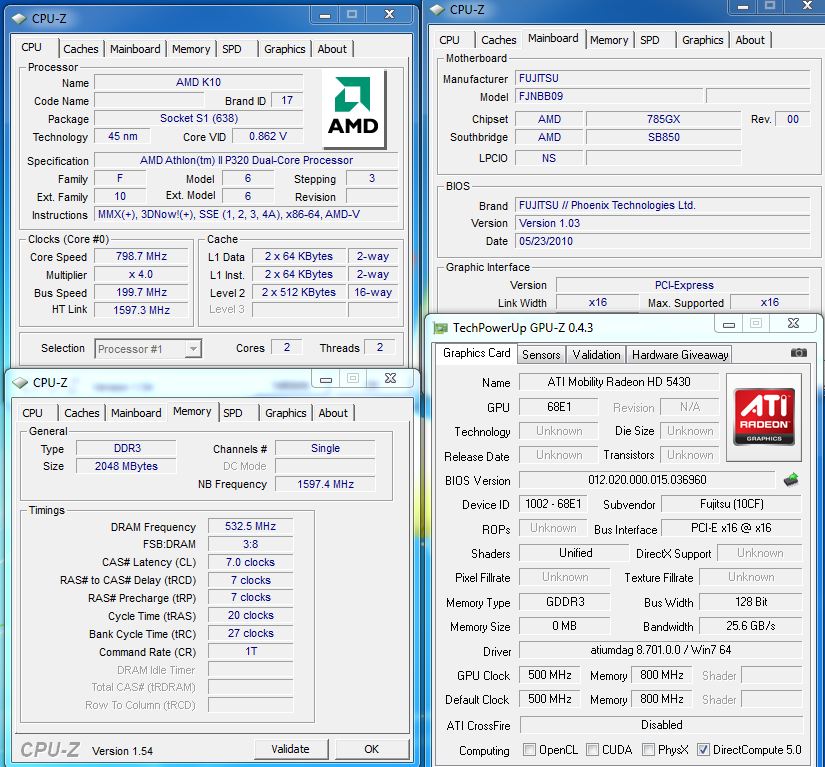
Task: Click the BIOS save chip icon in GPU-Z
Action: point(791,479)
